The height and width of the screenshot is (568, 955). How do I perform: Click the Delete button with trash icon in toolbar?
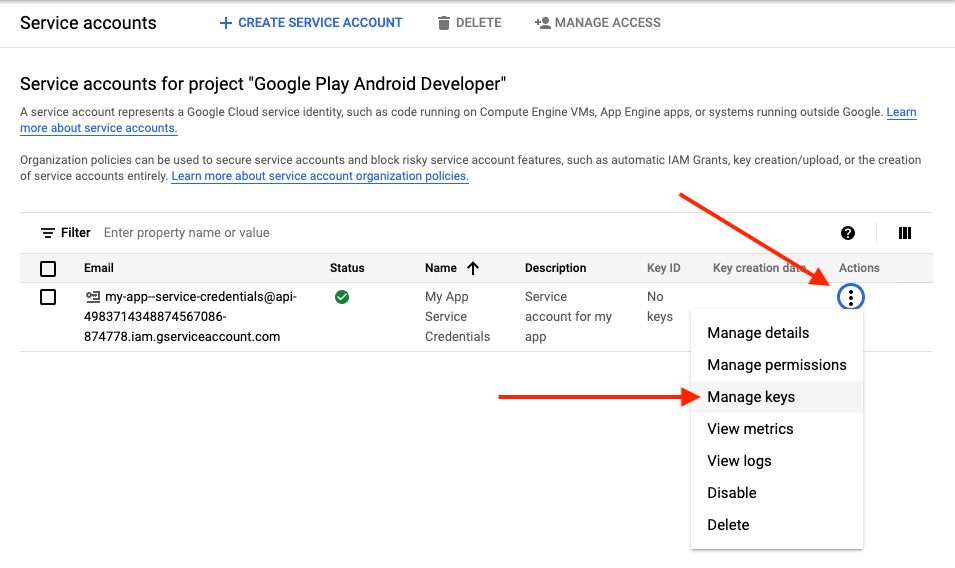(470, 23)
